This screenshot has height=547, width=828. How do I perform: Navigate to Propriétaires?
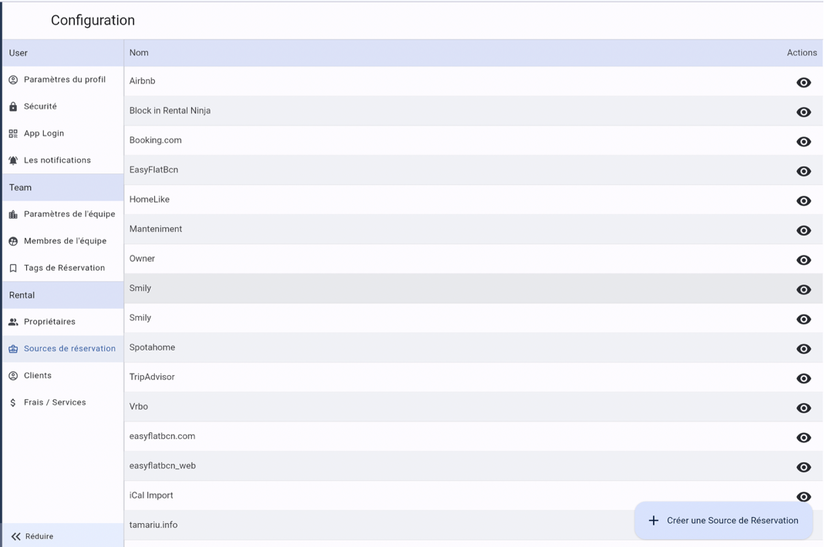(x=63, y=322)
